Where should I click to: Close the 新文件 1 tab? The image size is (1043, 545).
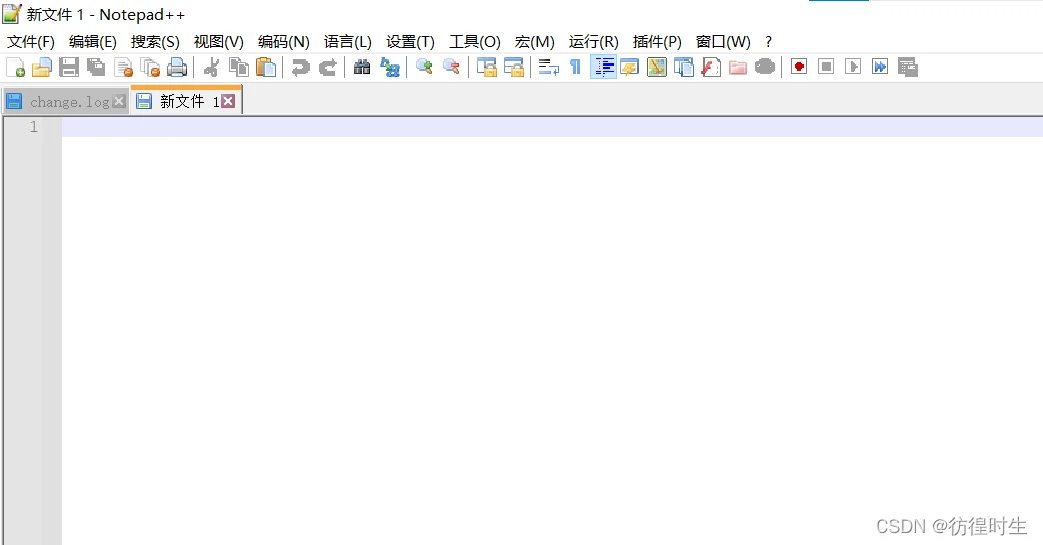coord(228,101)
